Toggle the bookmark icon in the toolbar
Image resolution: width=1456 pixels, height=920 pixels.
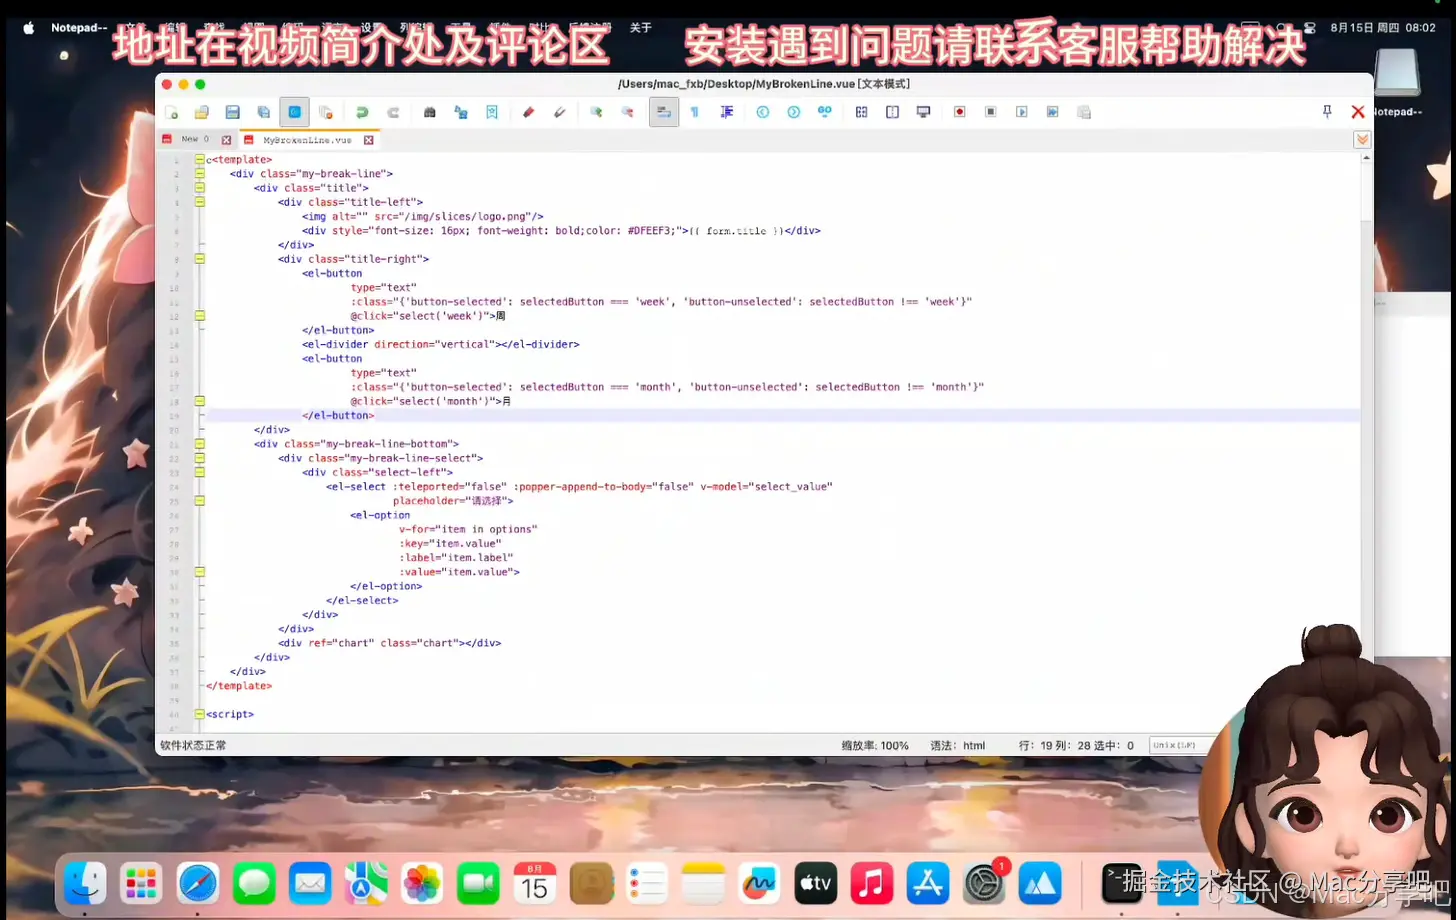tap(491, 112)
